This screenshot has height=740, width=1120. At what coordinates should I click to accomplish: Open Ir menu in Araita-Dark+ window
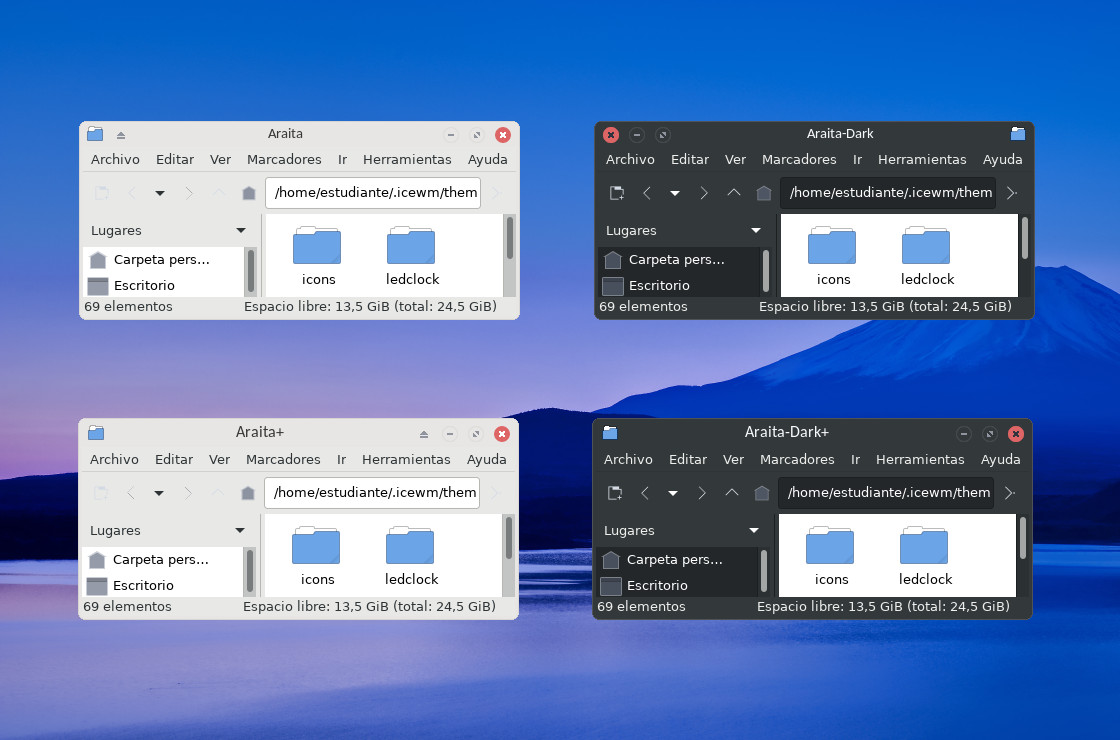point(855,459)
